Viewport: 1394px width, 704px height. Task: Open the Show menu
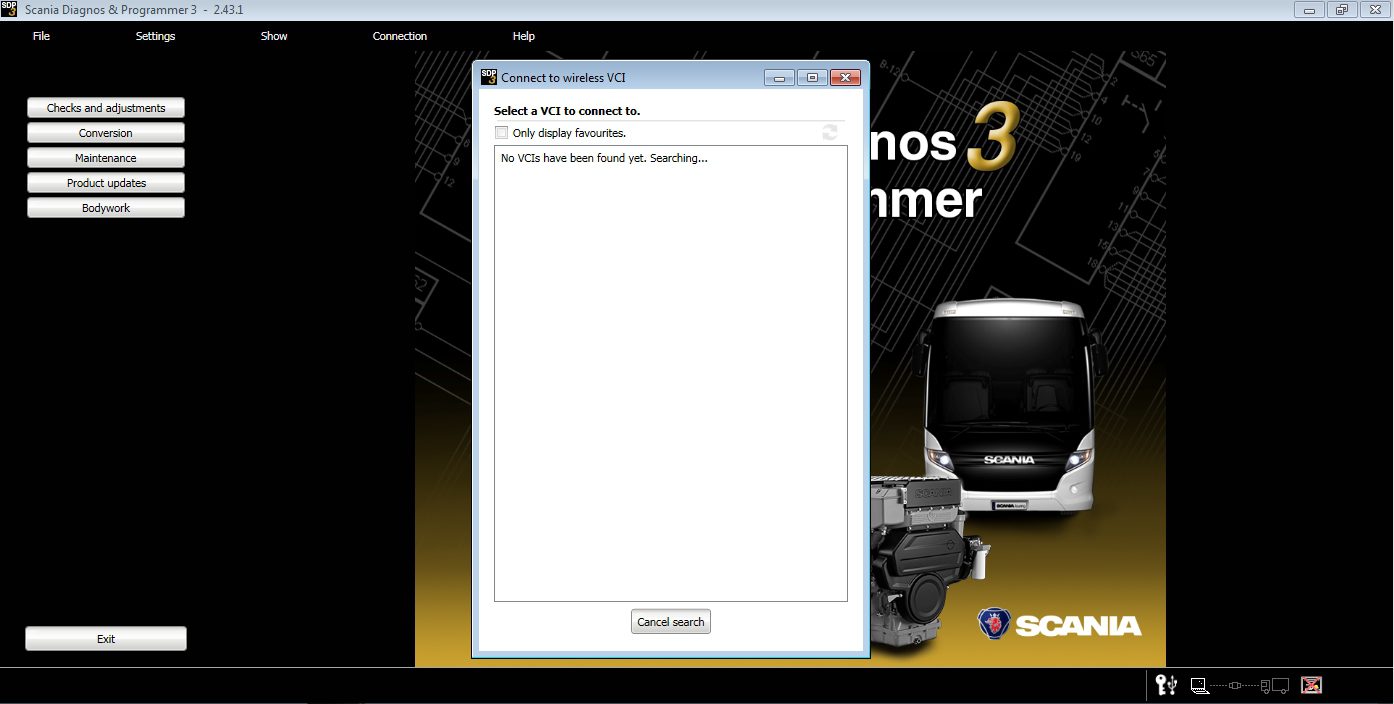pyautogui.click(x=274, y=36)
